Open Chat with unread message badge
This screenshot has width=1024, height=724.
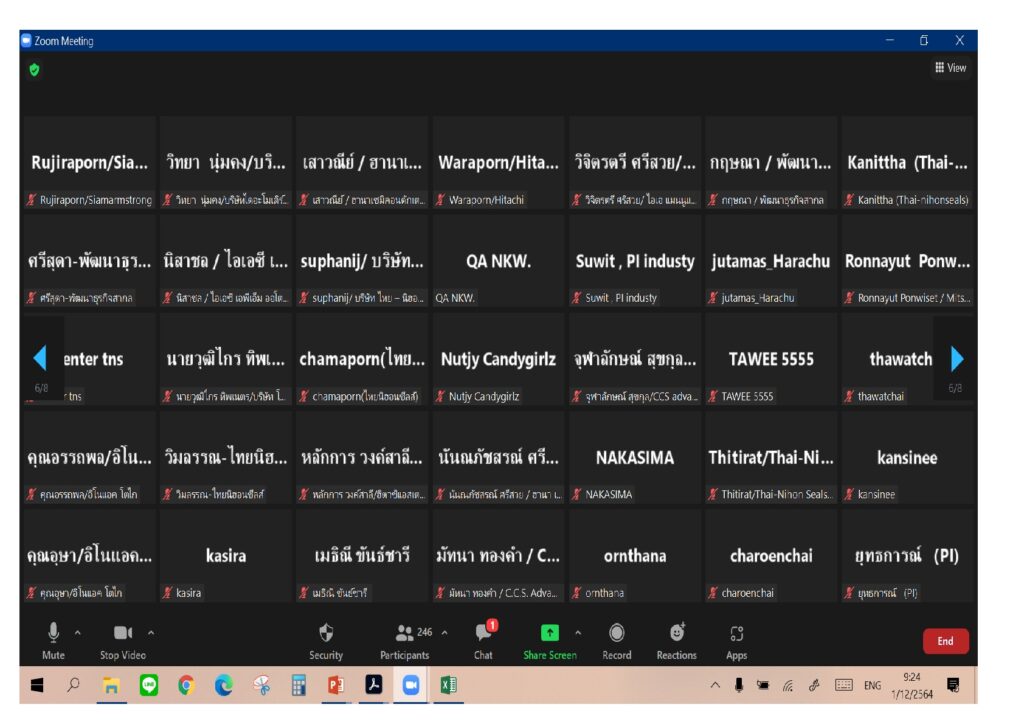(x=484, y=640)
